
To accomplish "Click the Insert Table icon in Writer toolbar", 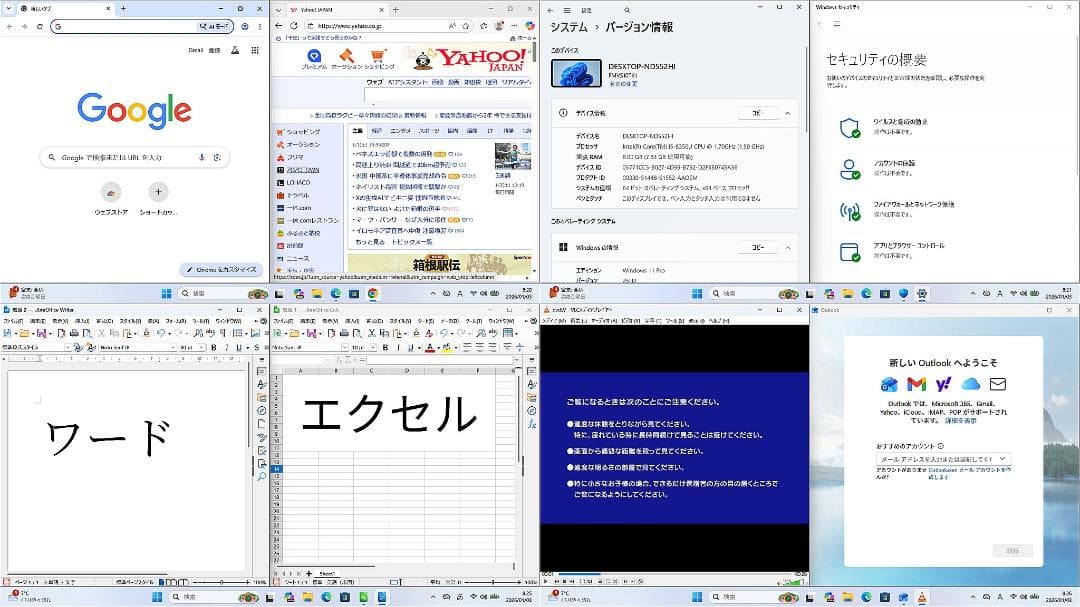I will 236,334.
